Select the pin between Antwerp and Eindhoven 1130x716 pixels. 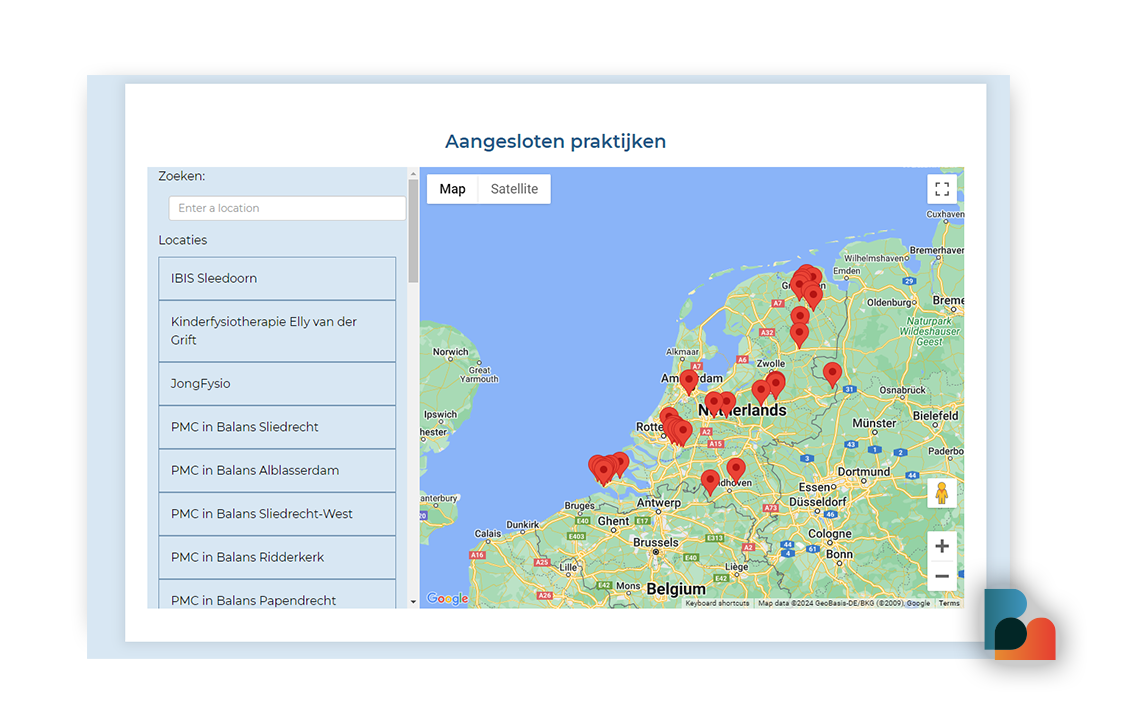tap(710, 482)
